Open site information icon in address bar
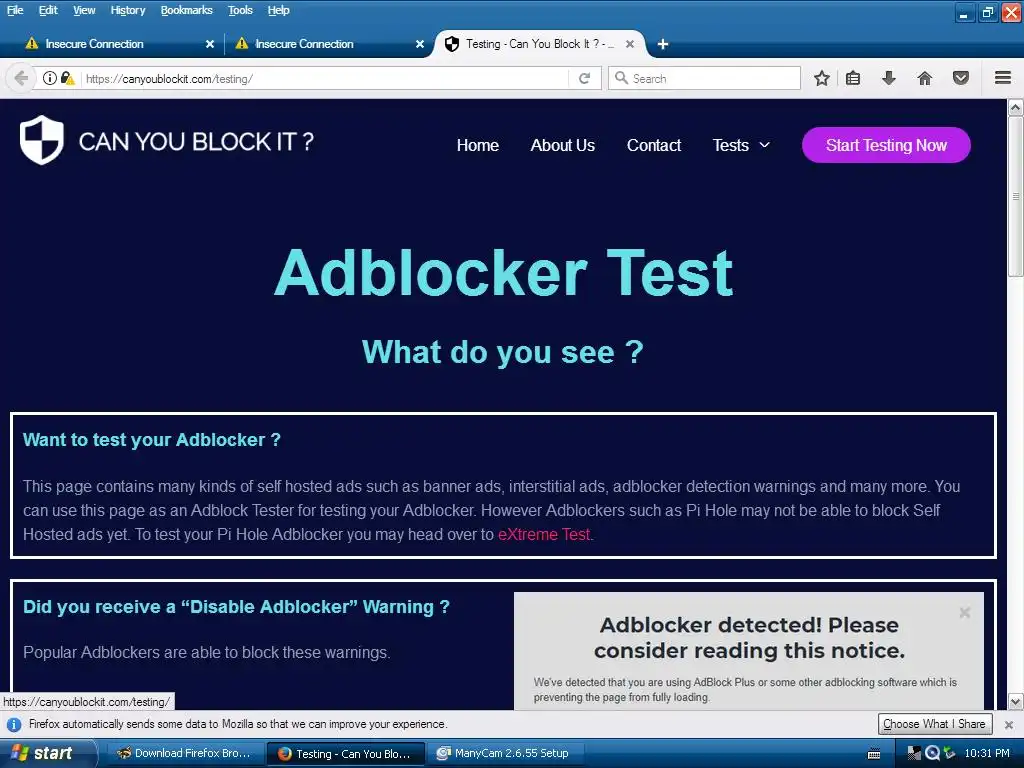 coord(50,78)
